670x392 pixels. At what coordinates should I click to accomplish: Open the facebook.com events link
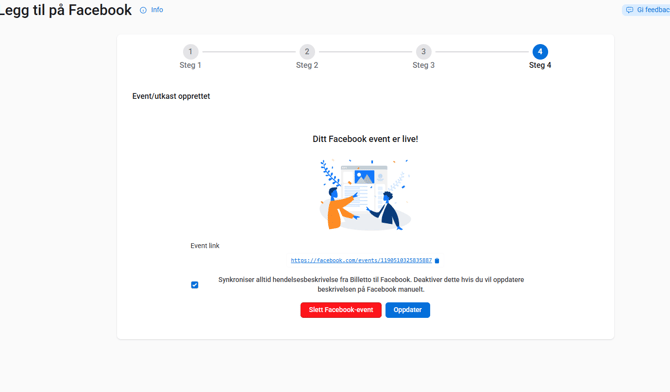tap(361, 260)
